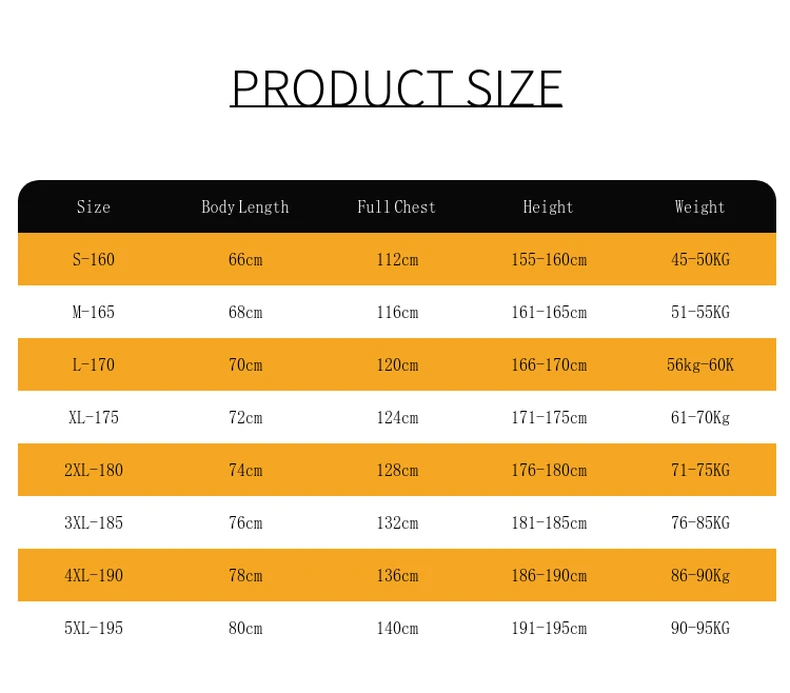Select the 2XL-180 size cell
The width and height of the screenshot is (790, 693).
[93, 470]
